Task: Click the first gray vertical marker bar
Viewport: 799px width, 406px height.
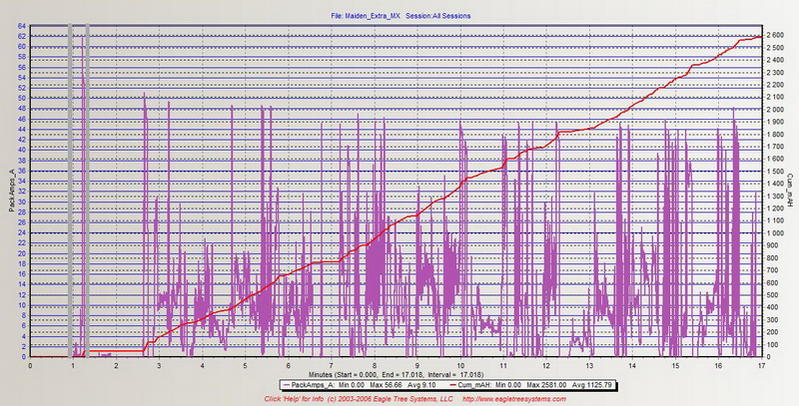Action: (70, 190)
